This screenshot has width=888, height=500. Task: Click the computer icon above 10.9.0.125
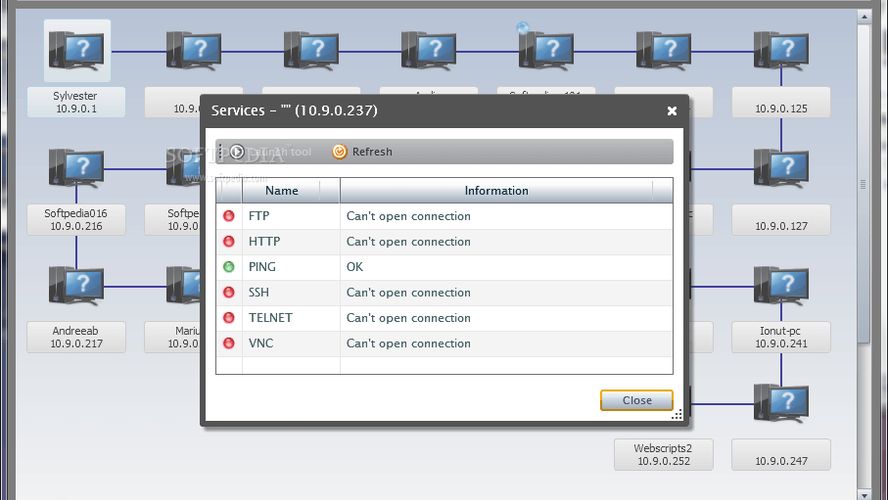781,51
